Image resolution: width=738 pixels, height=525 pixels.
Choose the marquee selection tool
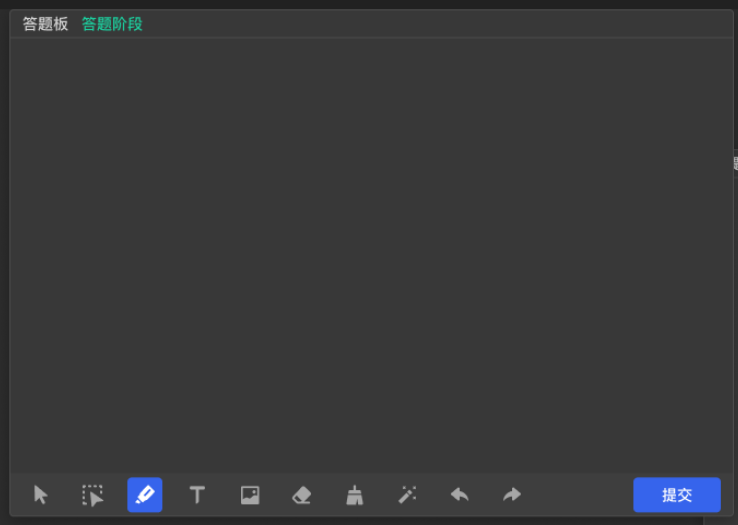tap(92, 495)
